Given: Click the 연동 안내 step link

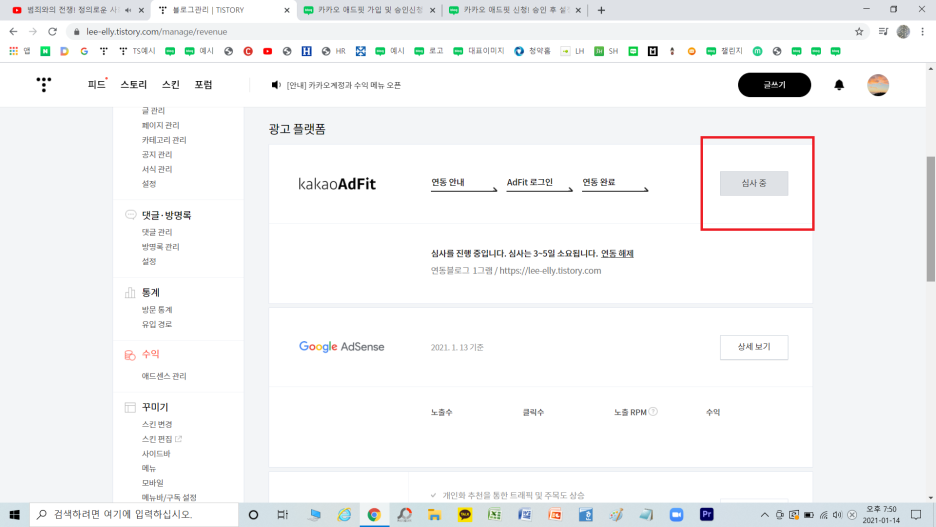Looking at the screenshot, I should click(464, 184).
